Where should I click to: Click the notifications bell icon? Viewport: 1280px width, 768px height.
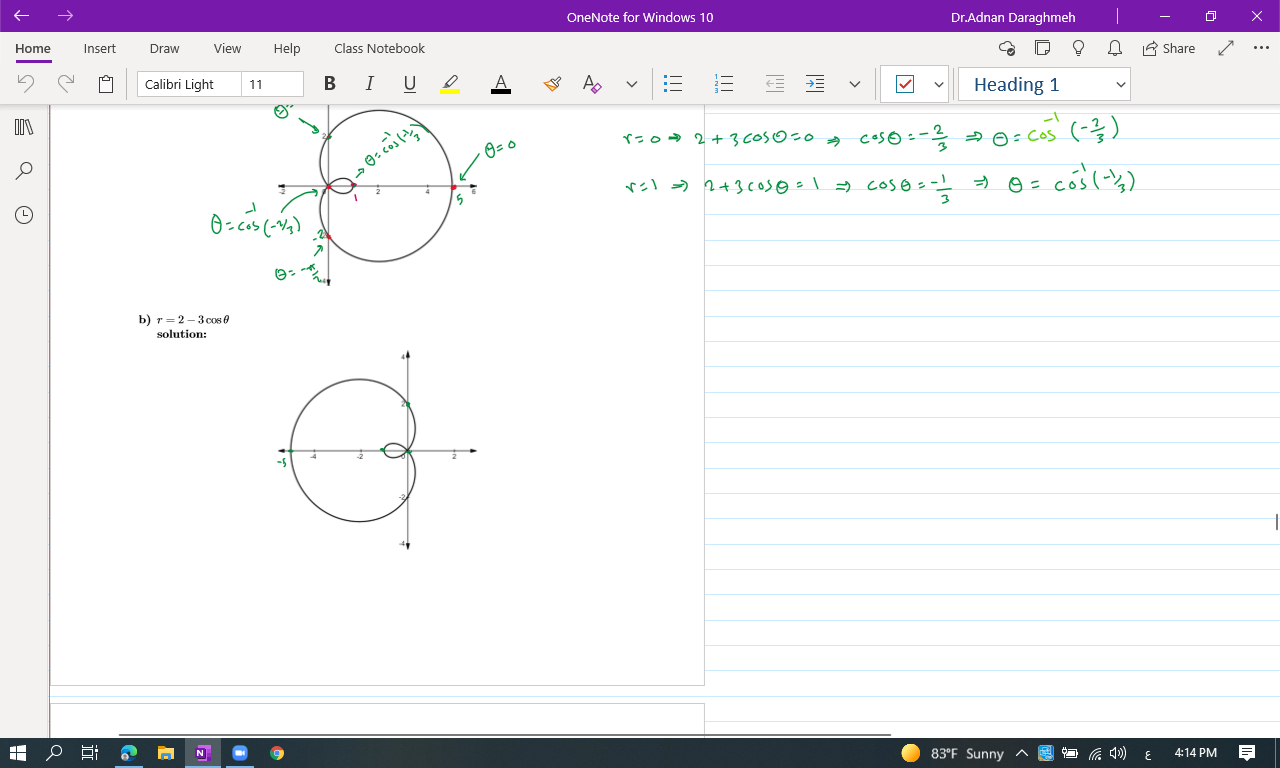(x=1114, y=48)
